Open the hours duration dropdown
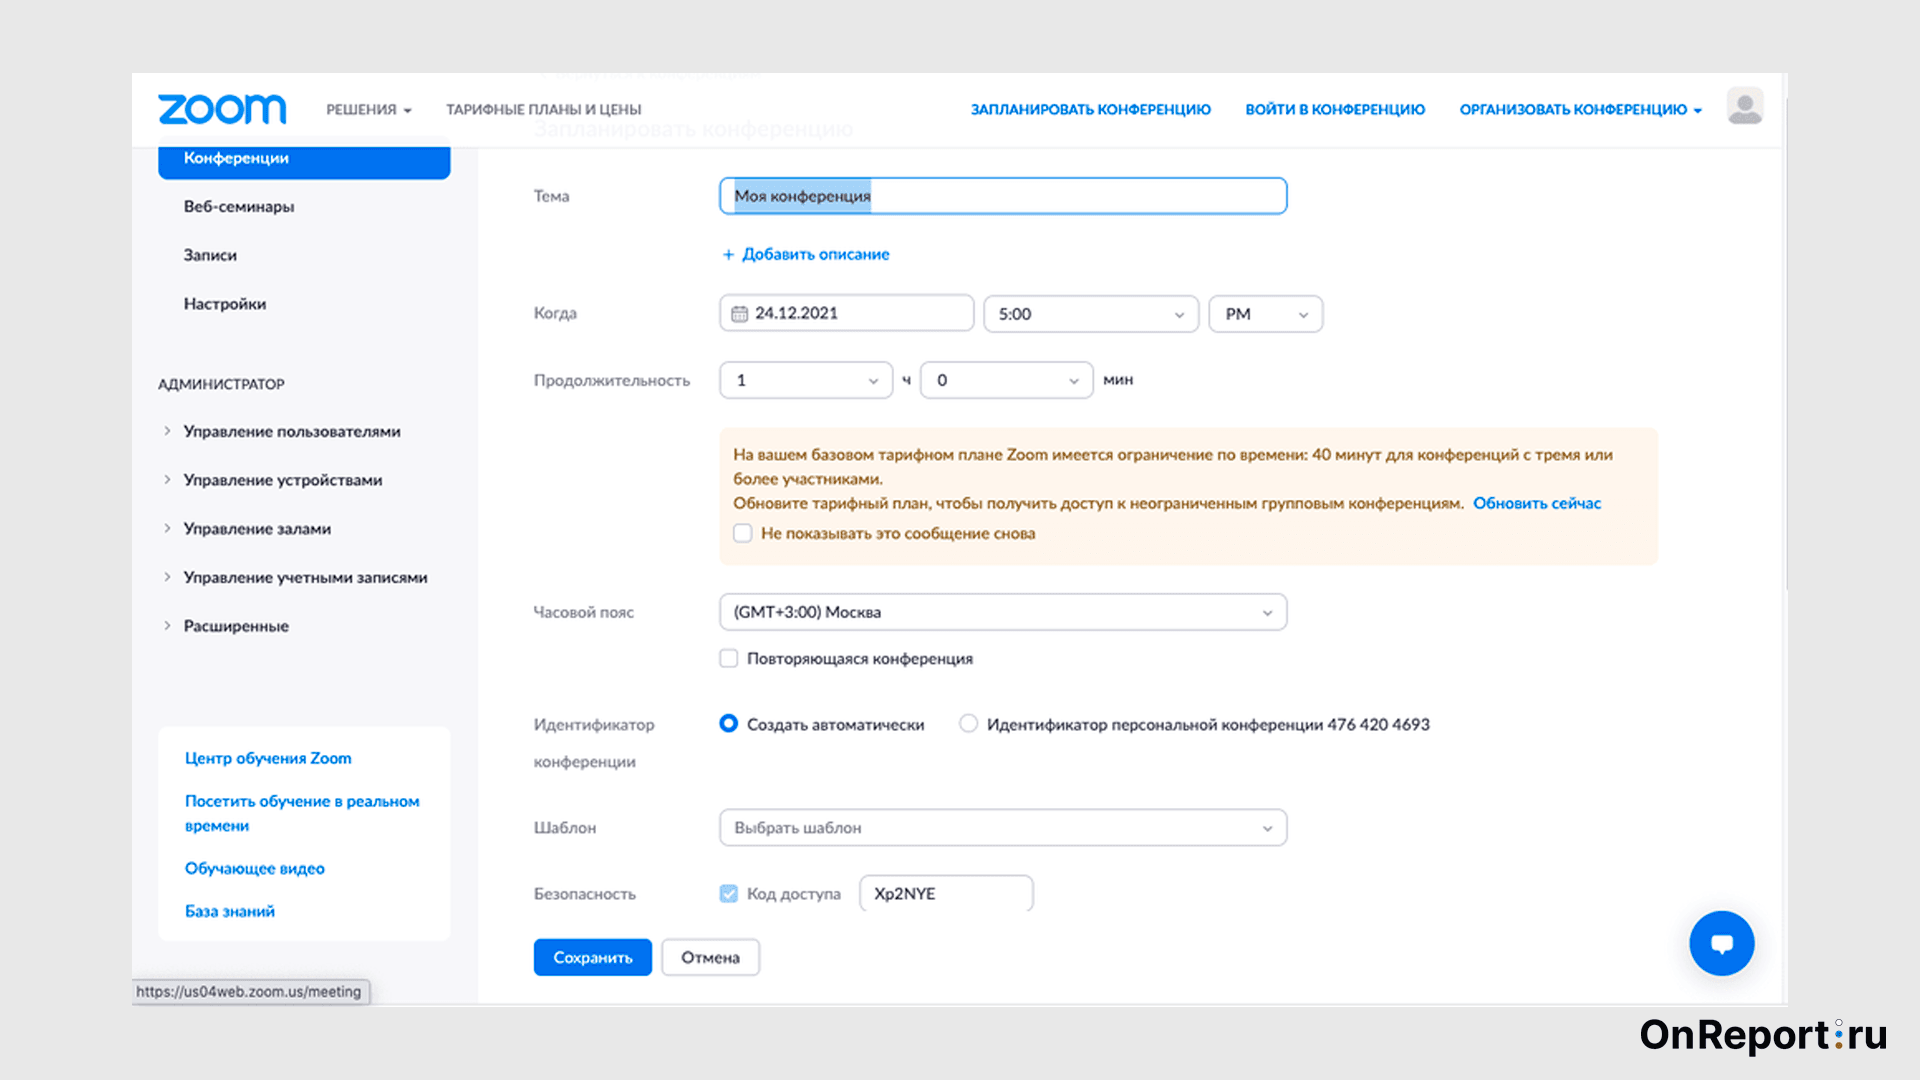Image resolution: width=1920 pixels, height=1080 pixels. [806, 381]
